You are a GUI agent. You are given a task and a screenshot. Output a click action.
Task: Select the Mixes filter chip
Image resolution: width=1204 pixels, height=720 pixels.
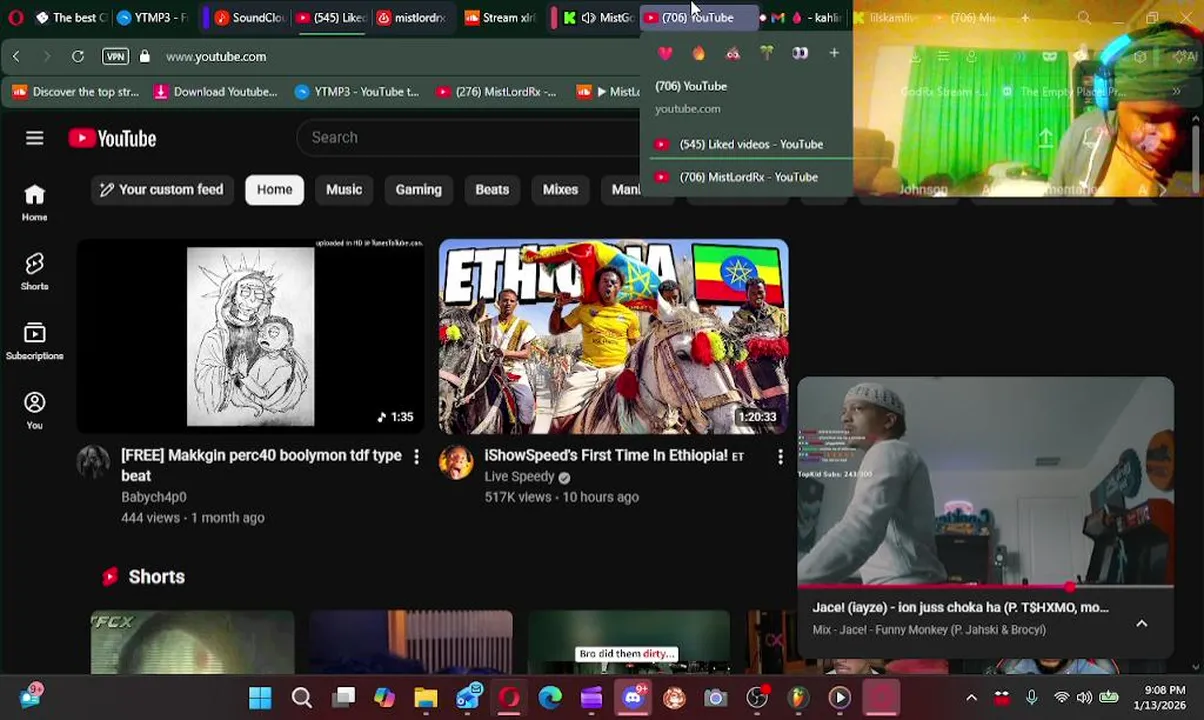560,189
